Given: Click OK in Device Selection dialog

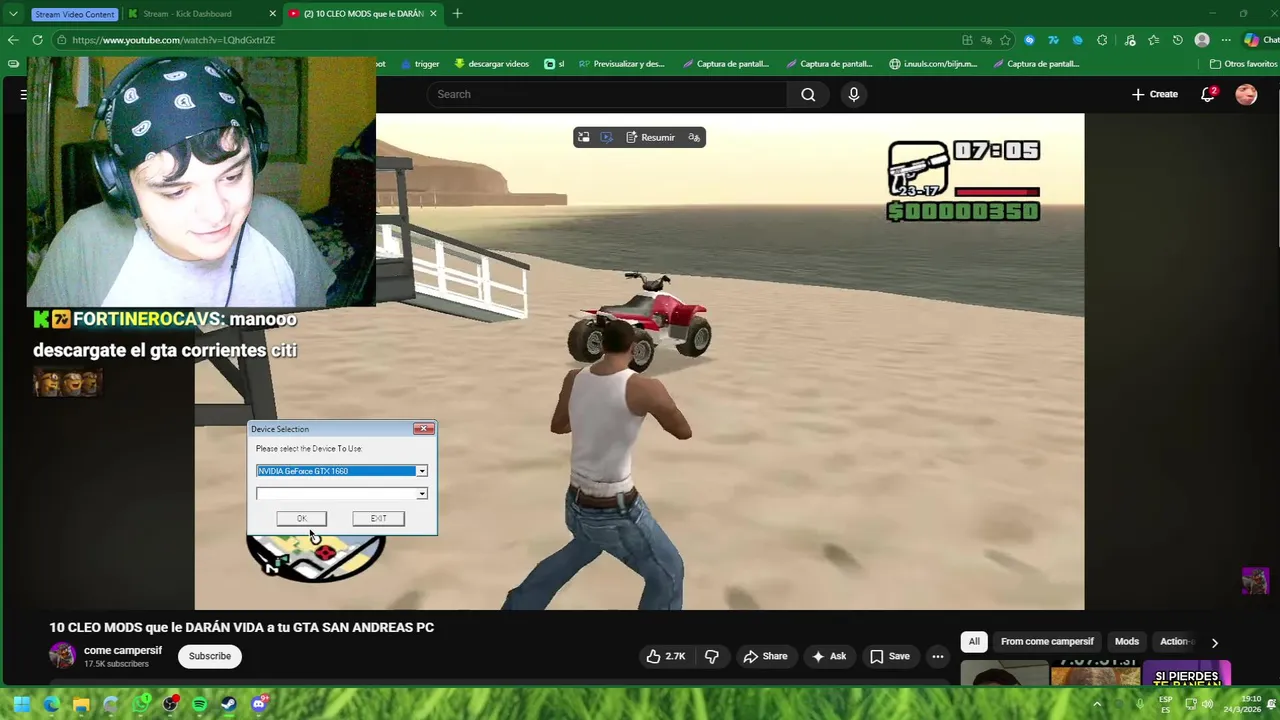Looking at the screenshot, I should pyautogui.click(x=301, y=518).
